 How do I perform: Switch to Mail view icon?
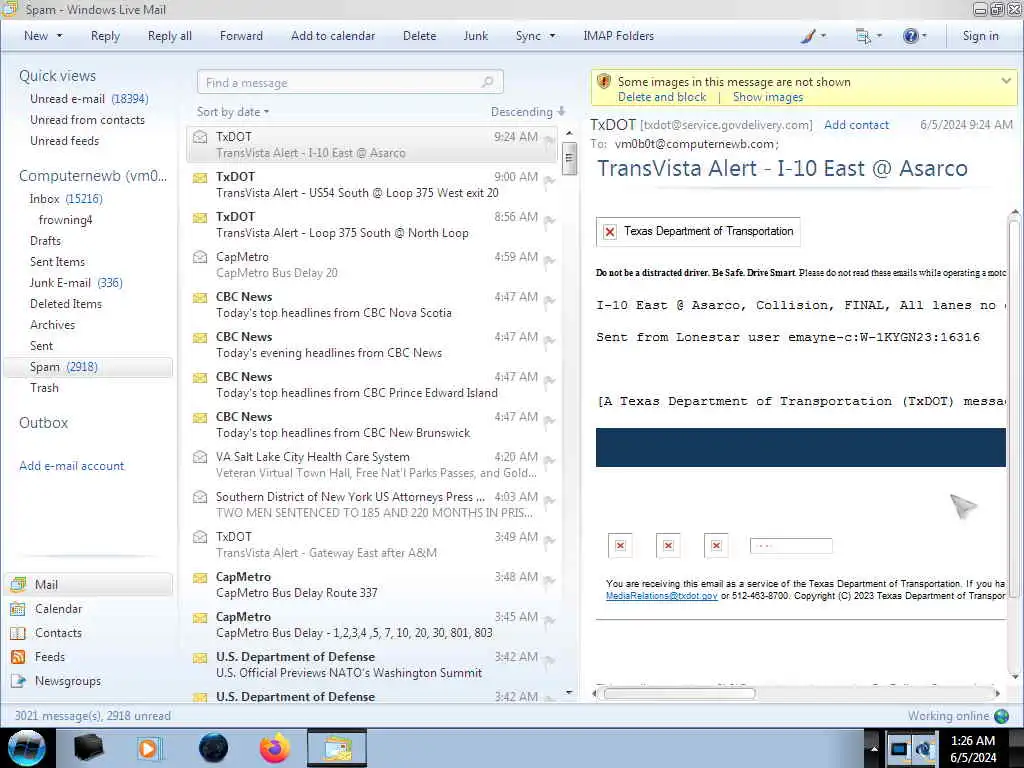tap(18, 584)
